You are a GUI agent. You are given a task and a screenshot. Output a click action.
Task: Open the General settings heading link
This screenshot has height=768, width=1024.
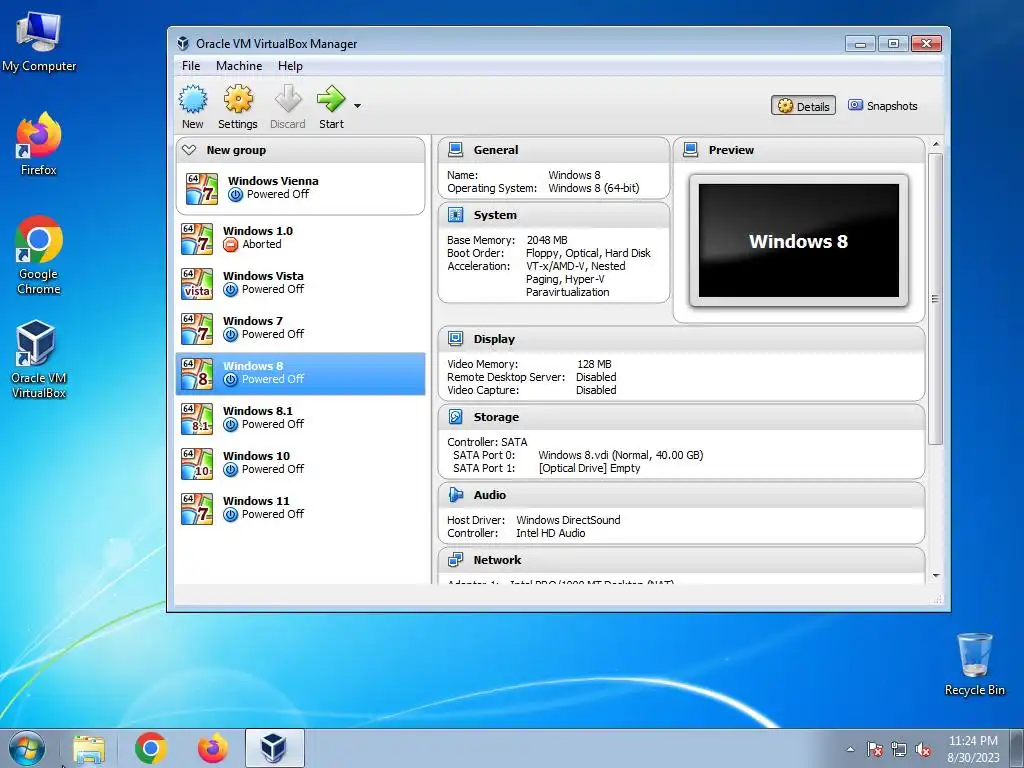pos(496,150)
